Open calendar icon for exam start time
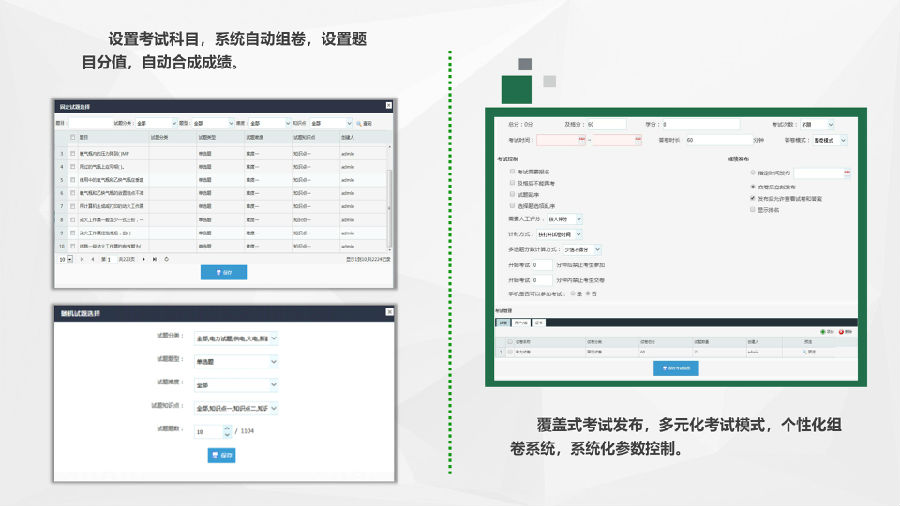 coord(582,141)
